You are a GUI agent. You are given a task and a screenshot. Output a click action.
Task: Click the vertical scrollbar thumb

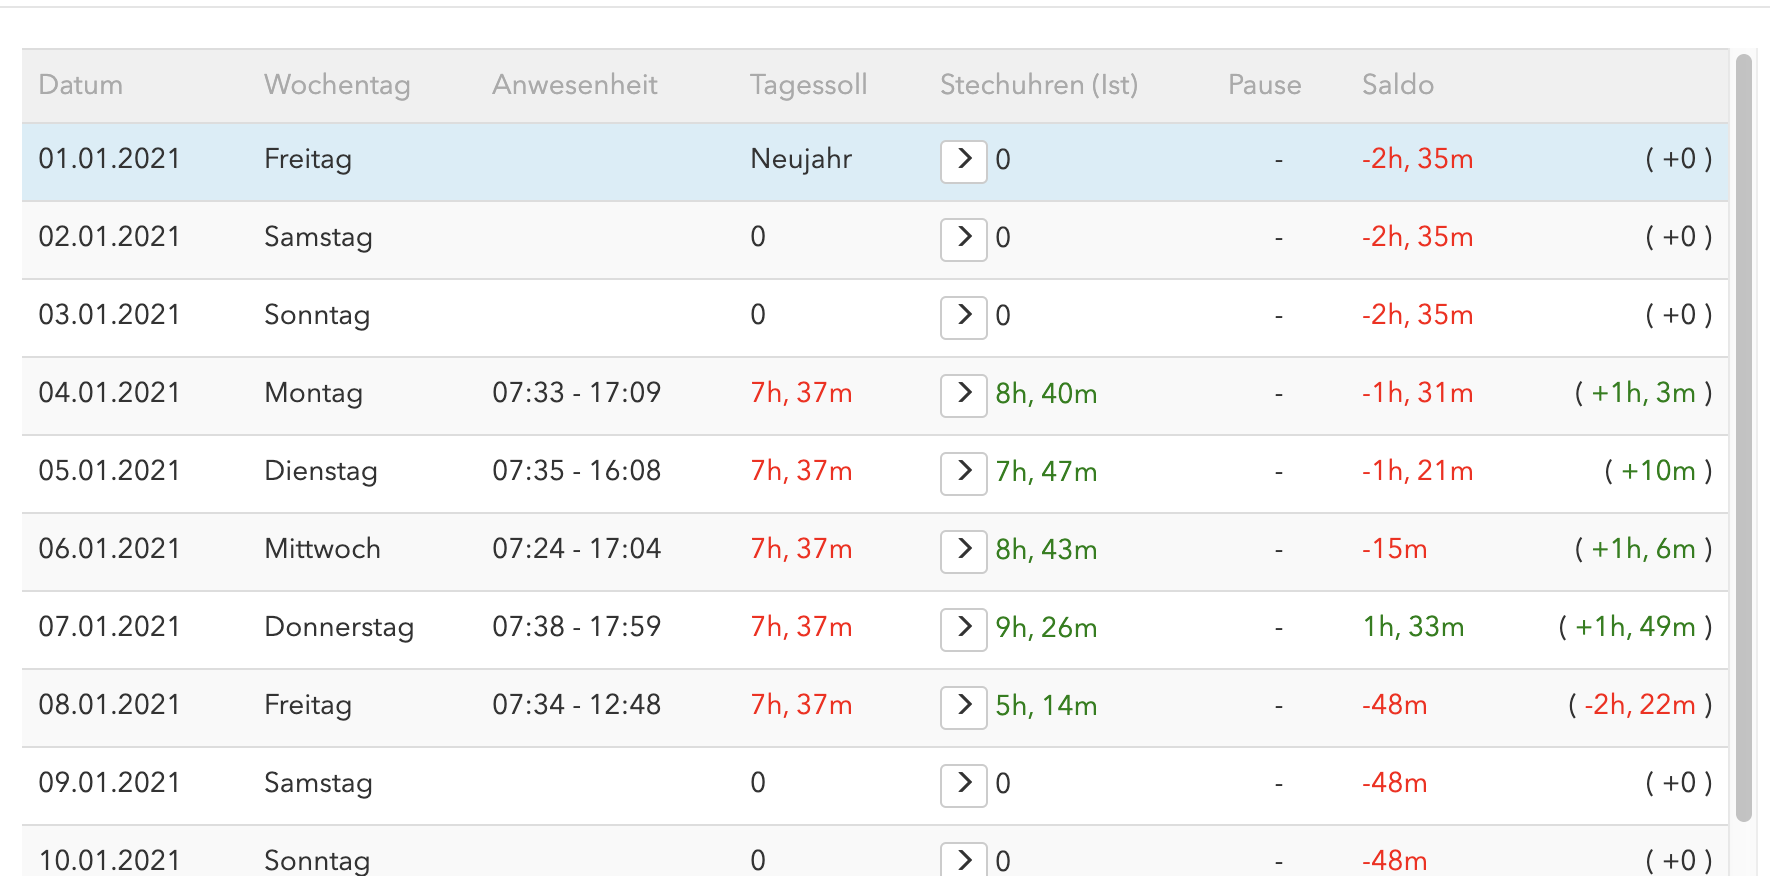(x=1744, y=437)
